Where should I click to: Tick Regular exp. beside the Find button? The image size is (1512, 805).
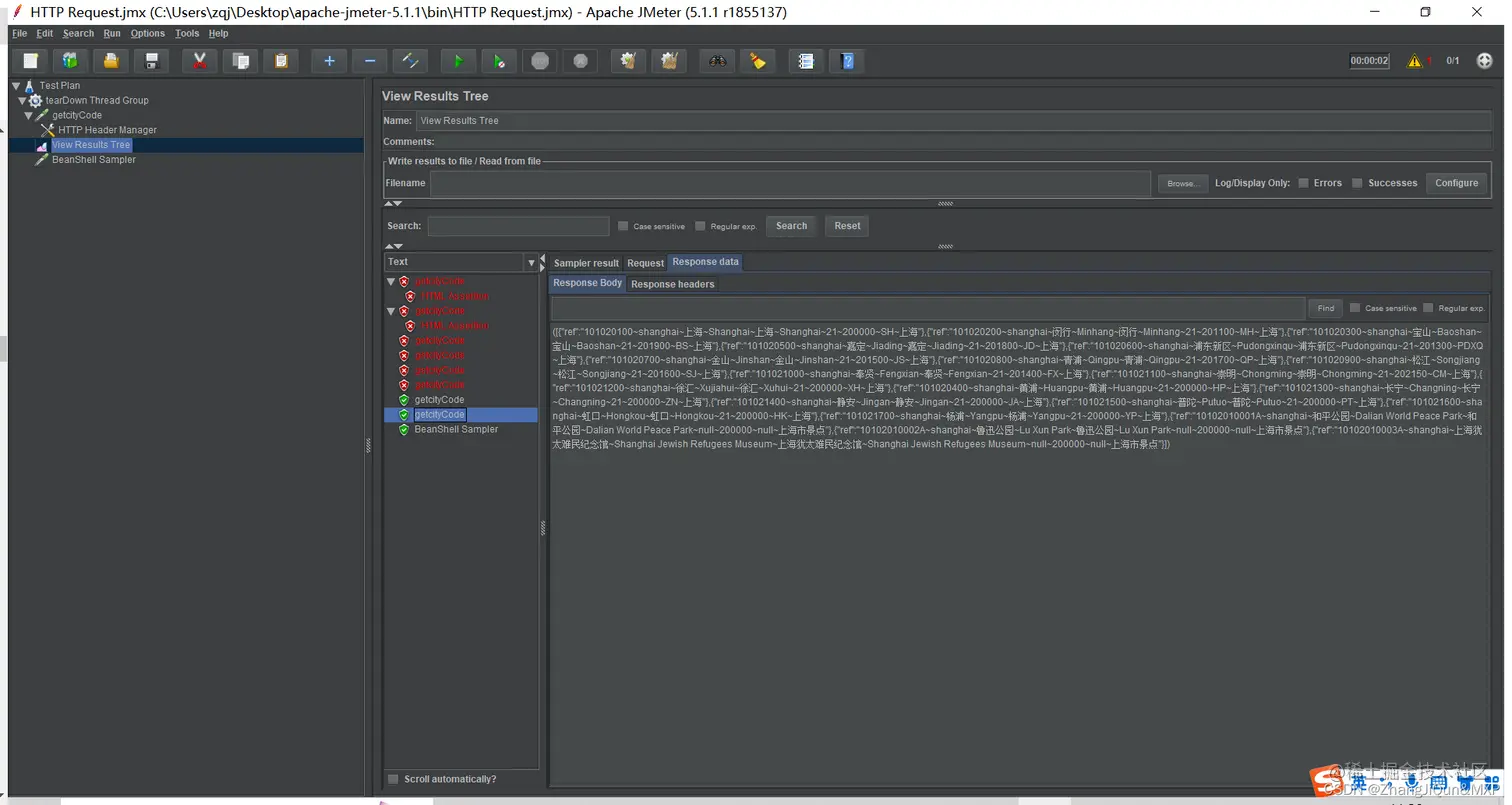1428,308
